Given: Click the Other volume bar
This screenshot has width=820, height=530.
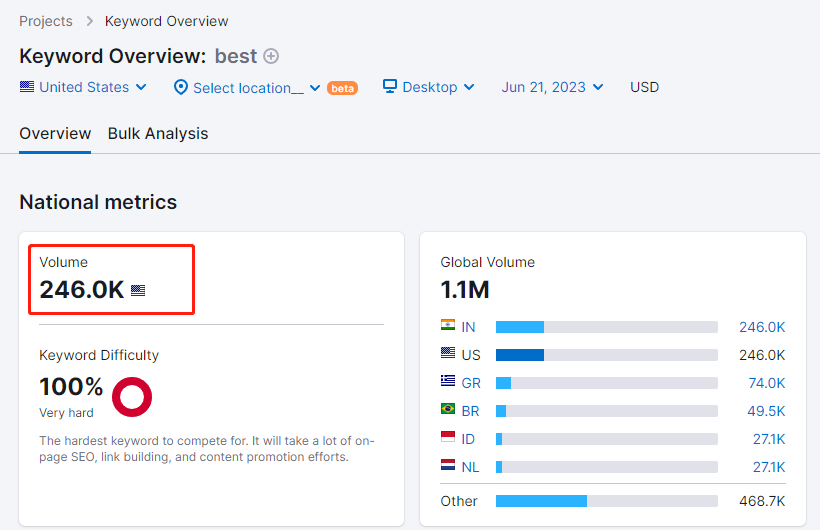Looking at the screenshot, I should [x=606, y=501].
